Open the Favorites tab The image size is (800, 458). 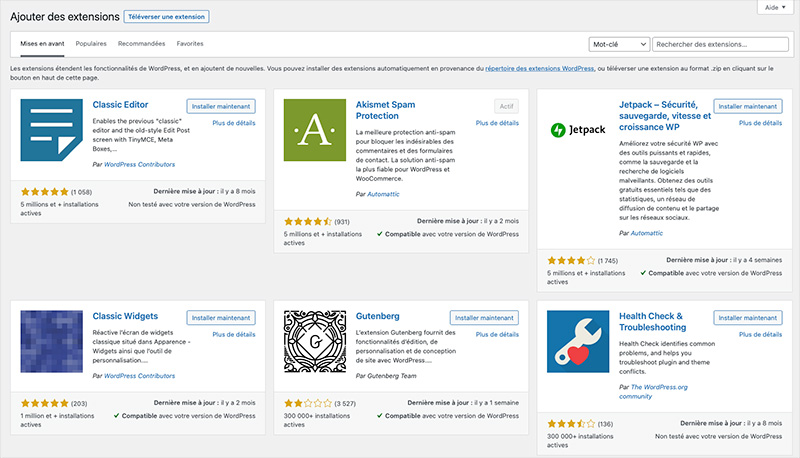[190, 44]
